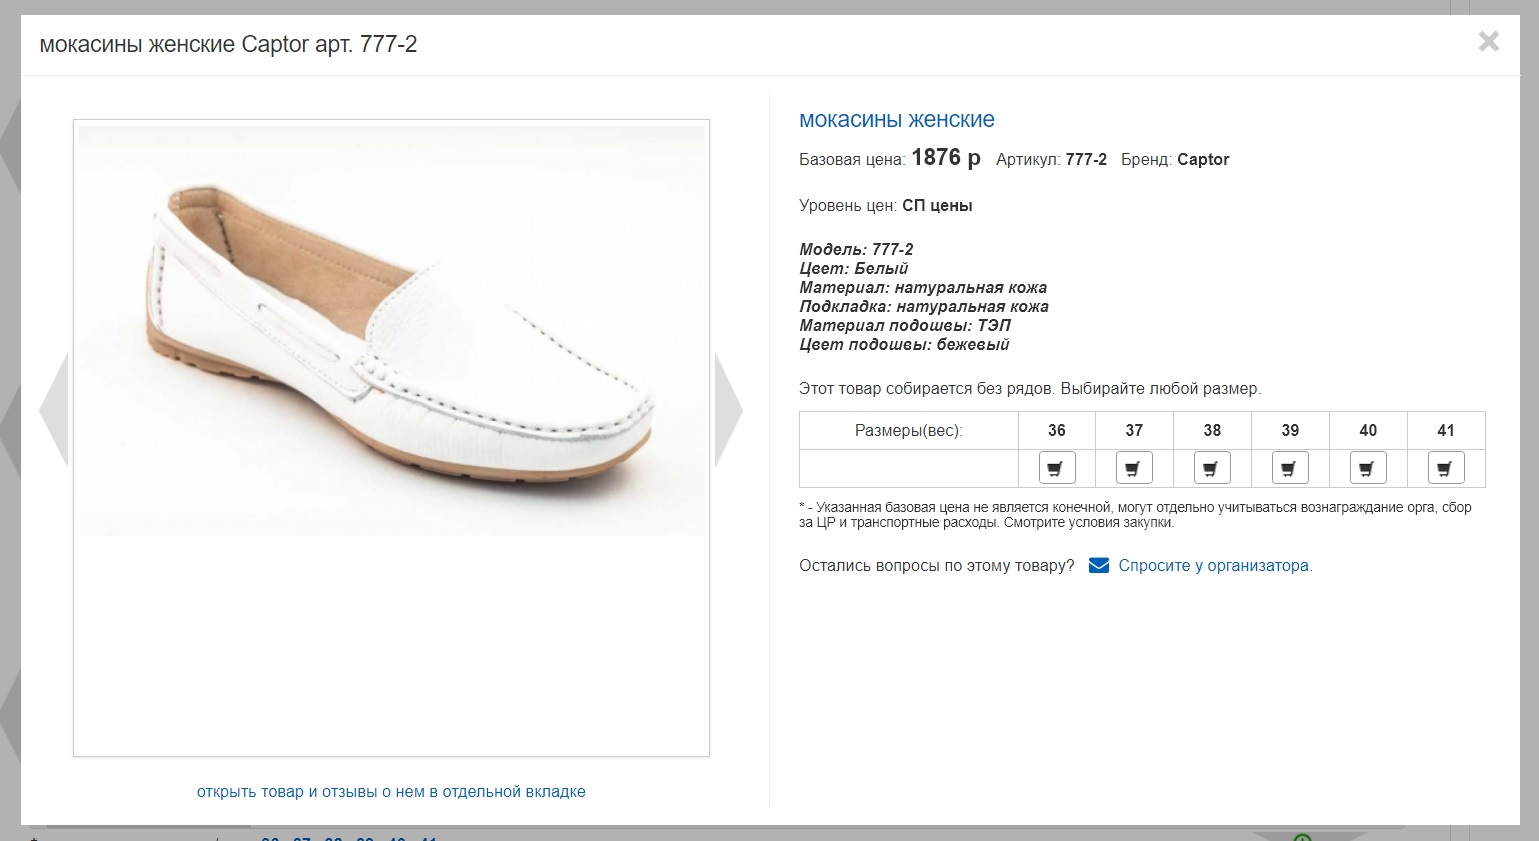Select the size 38 header cell
Viewport: 1539px width, 841px height.
click(1212, 430)
